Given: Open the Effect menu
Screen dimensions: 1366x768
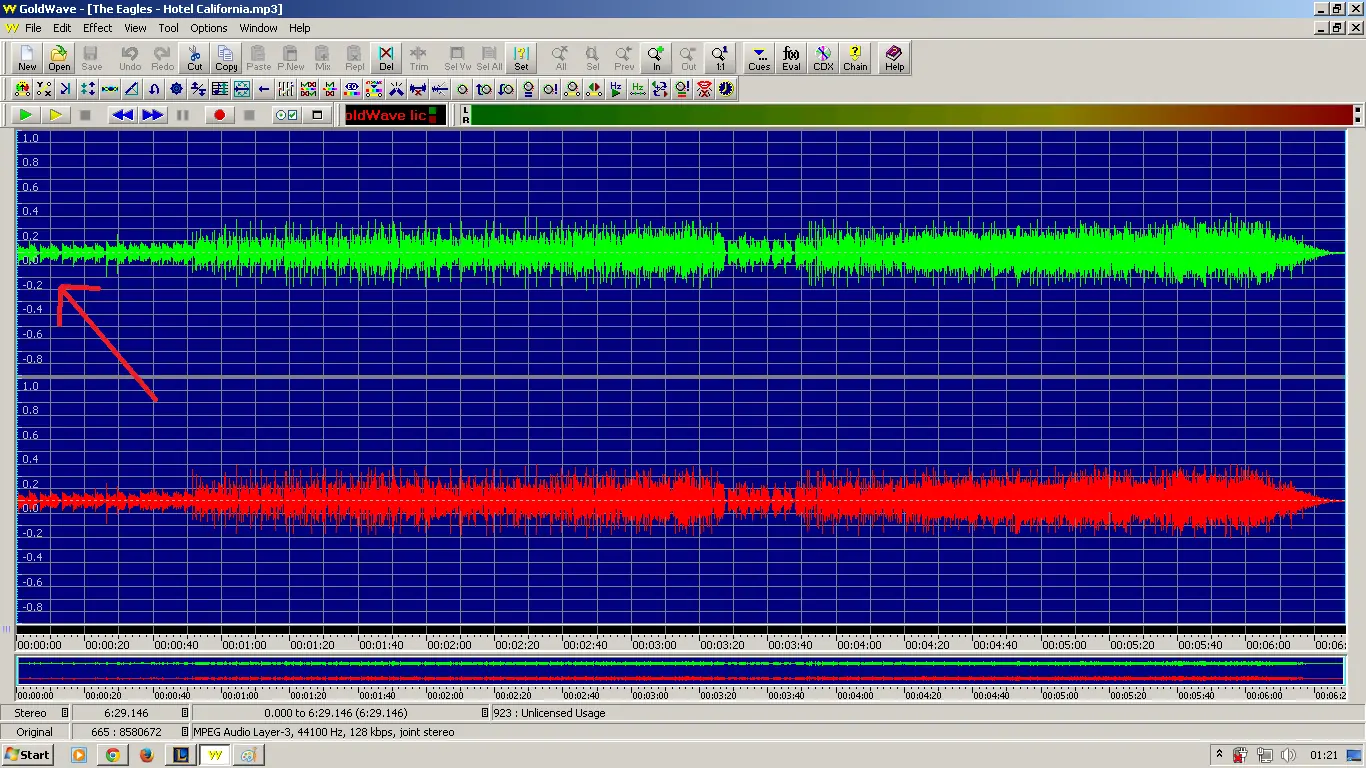Looking at the screenshot, I should [96, 27].
